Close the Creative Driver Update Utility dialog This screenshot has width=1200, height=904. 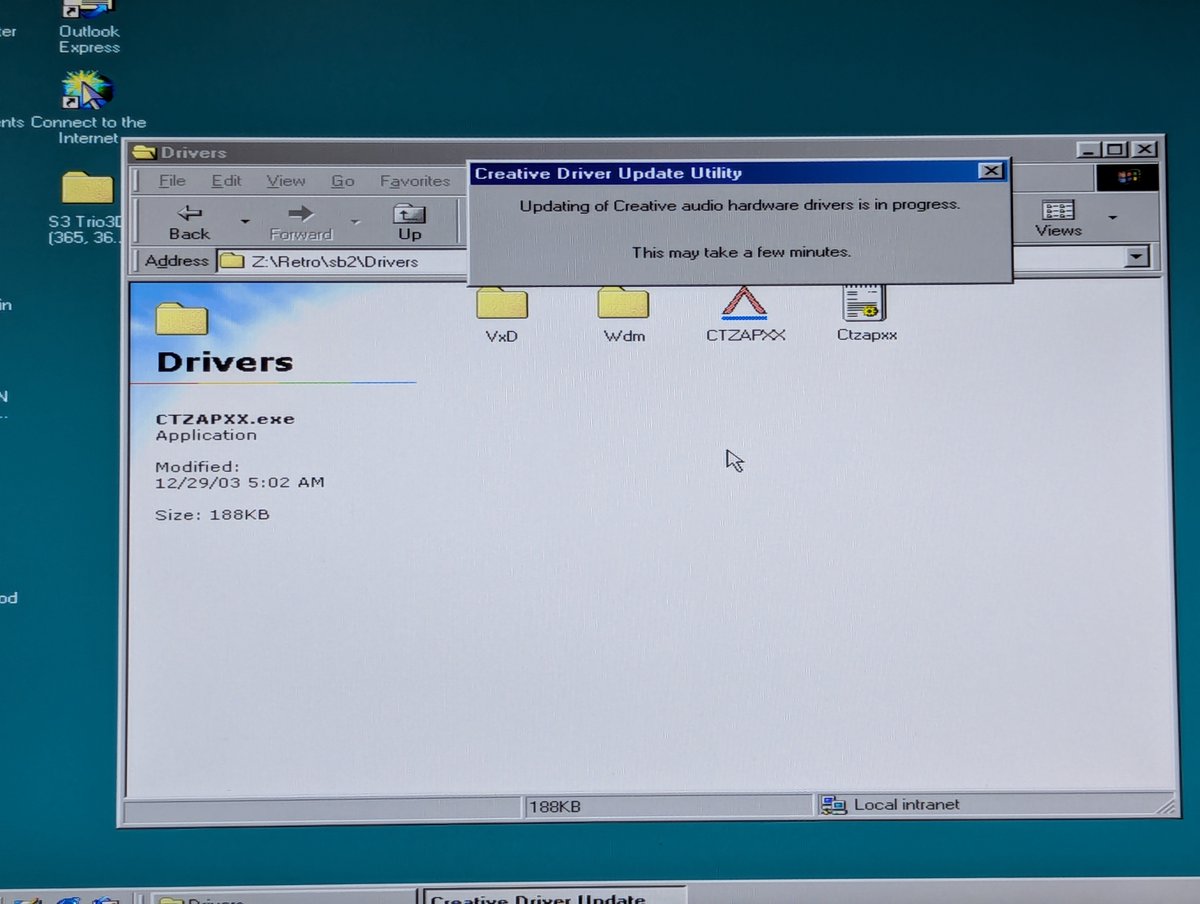[990, 171]
